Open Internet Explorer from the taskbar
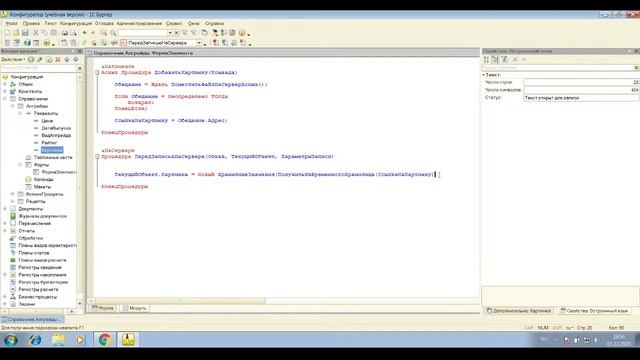Viewport: 640px width, 360px height. [x=35, y=339]
